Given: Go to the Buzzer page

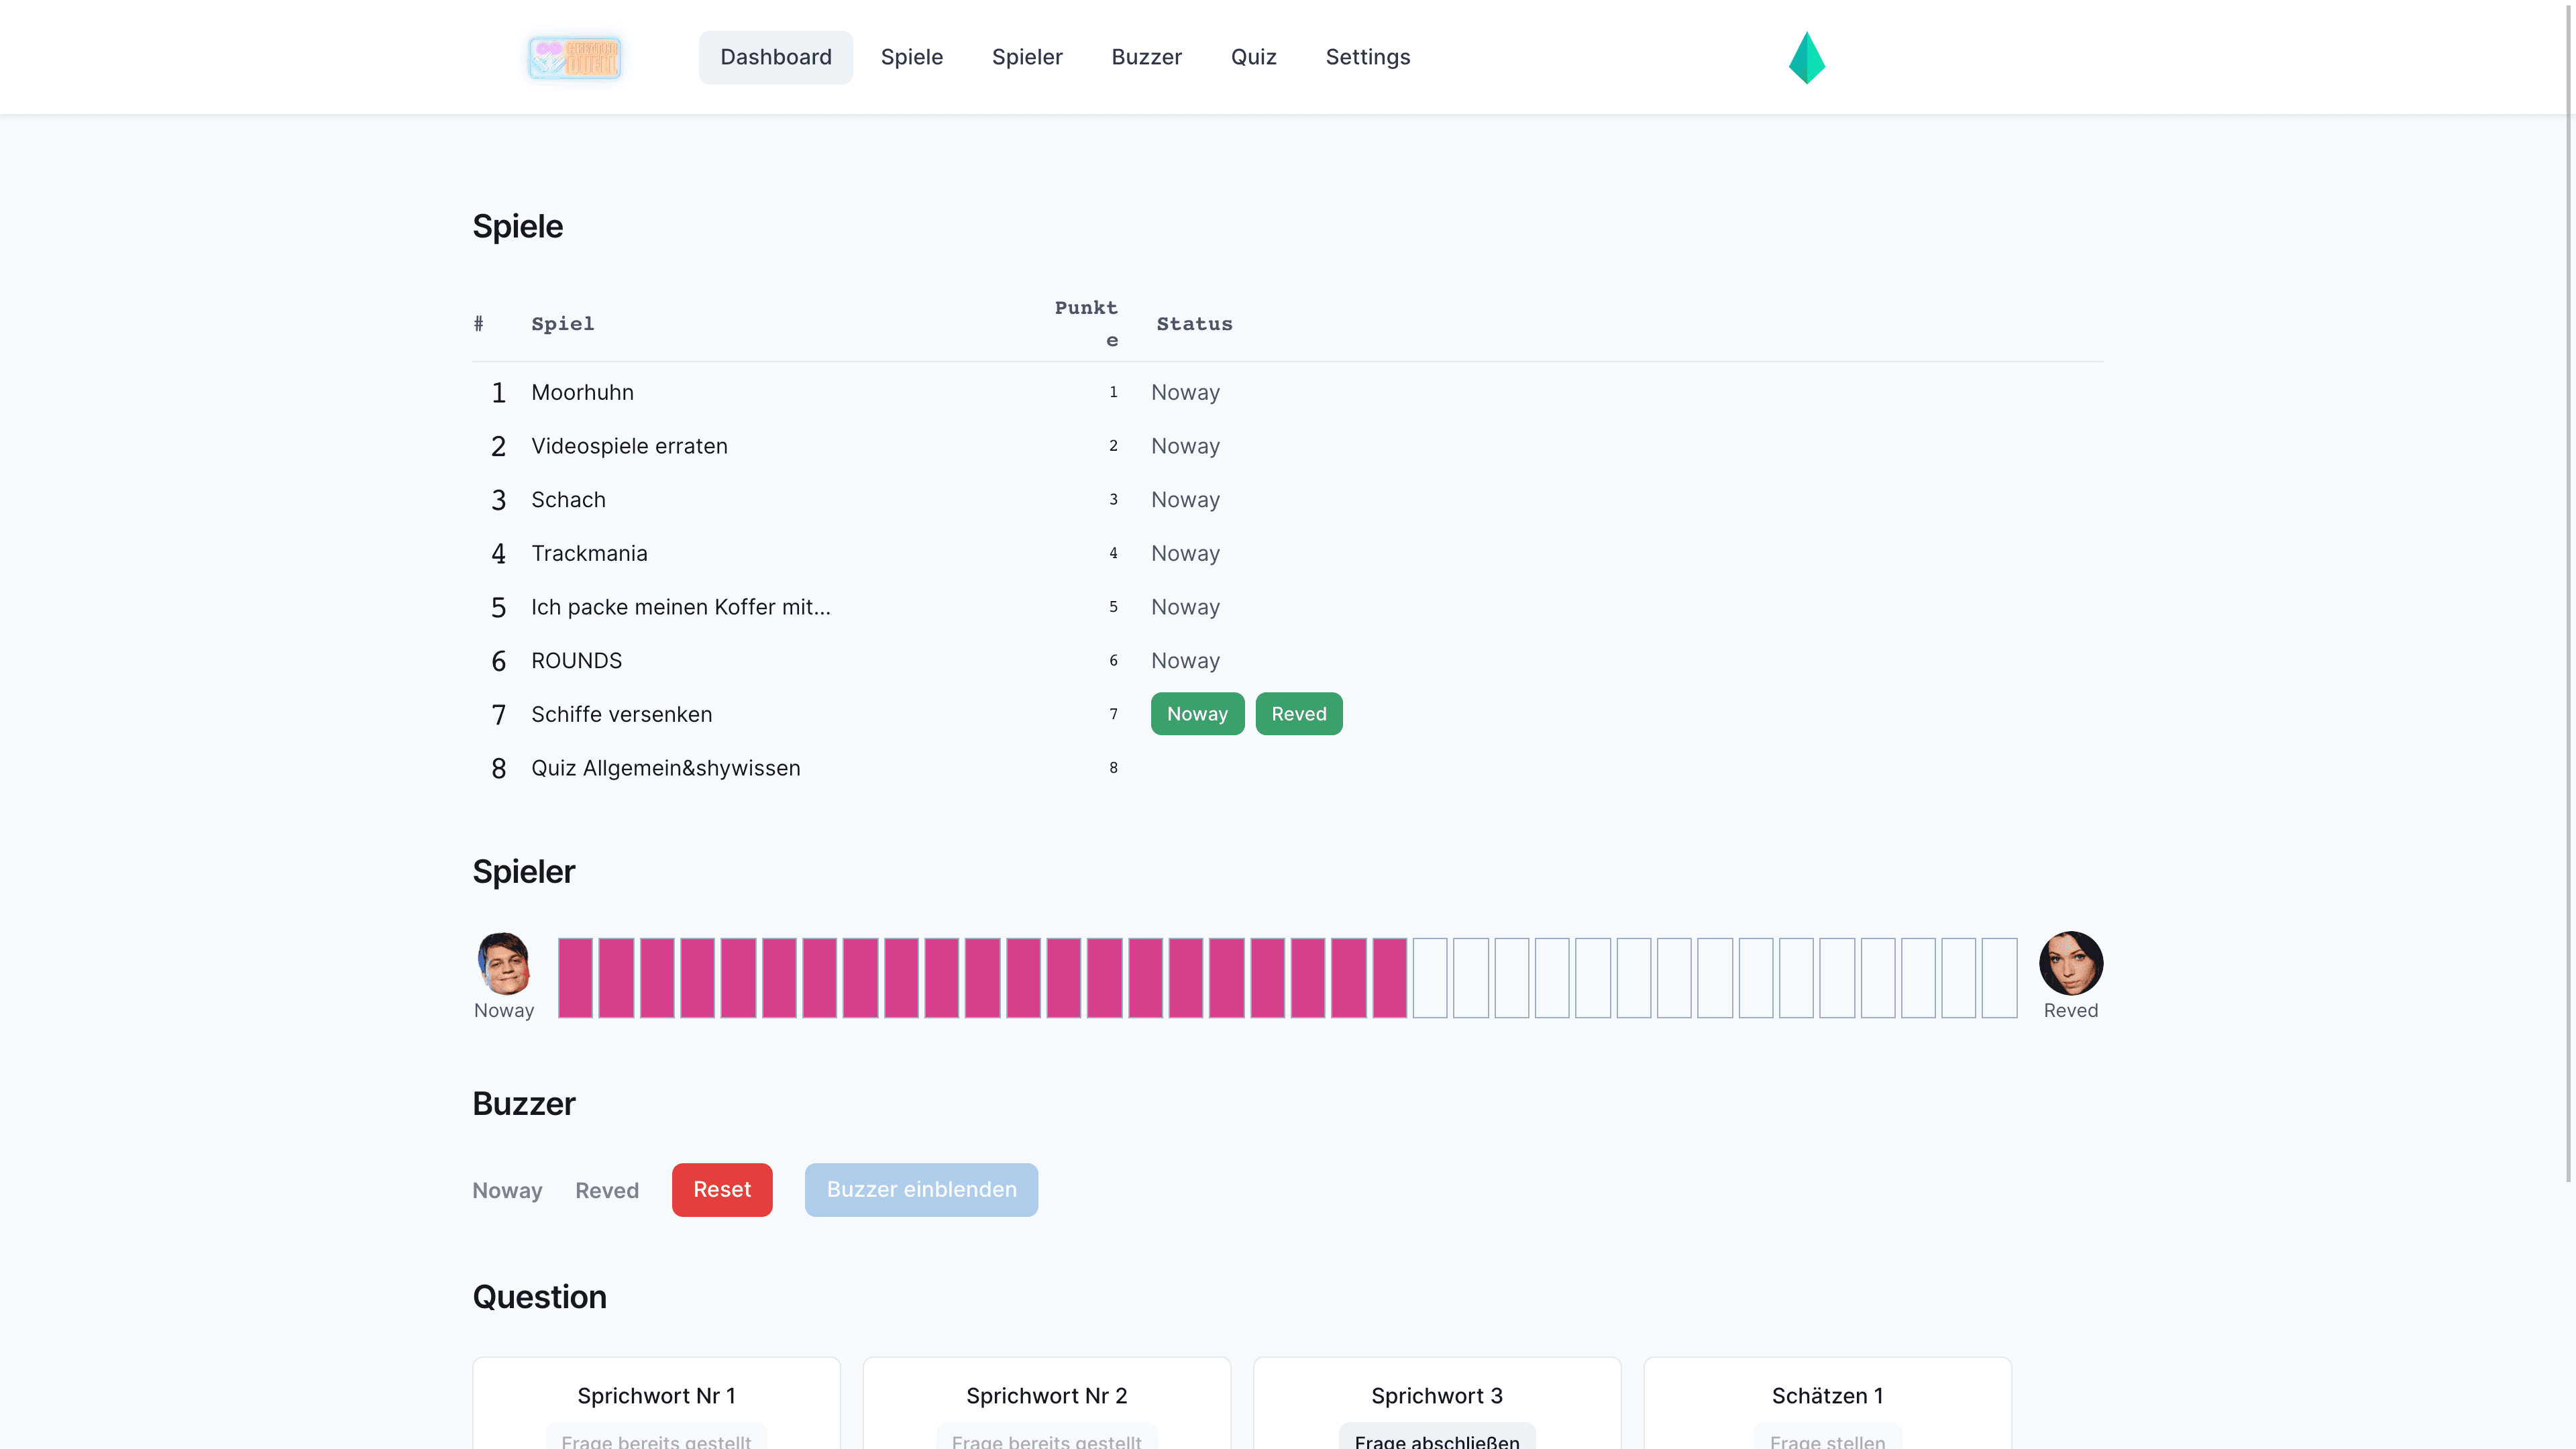Looking at the screenshot, I should point(1146,57).
